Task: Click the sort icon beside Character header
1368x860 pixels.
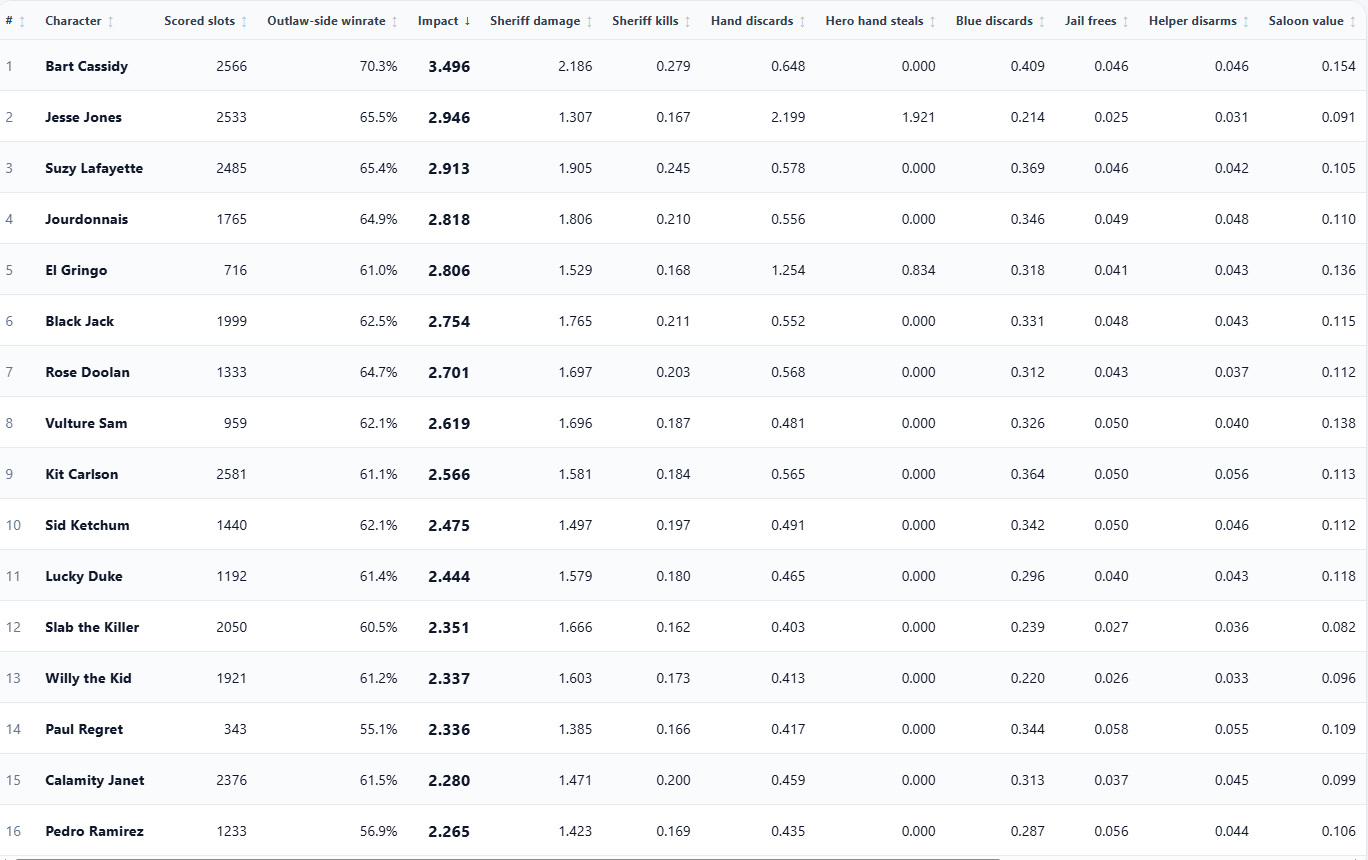Action: 111,21
